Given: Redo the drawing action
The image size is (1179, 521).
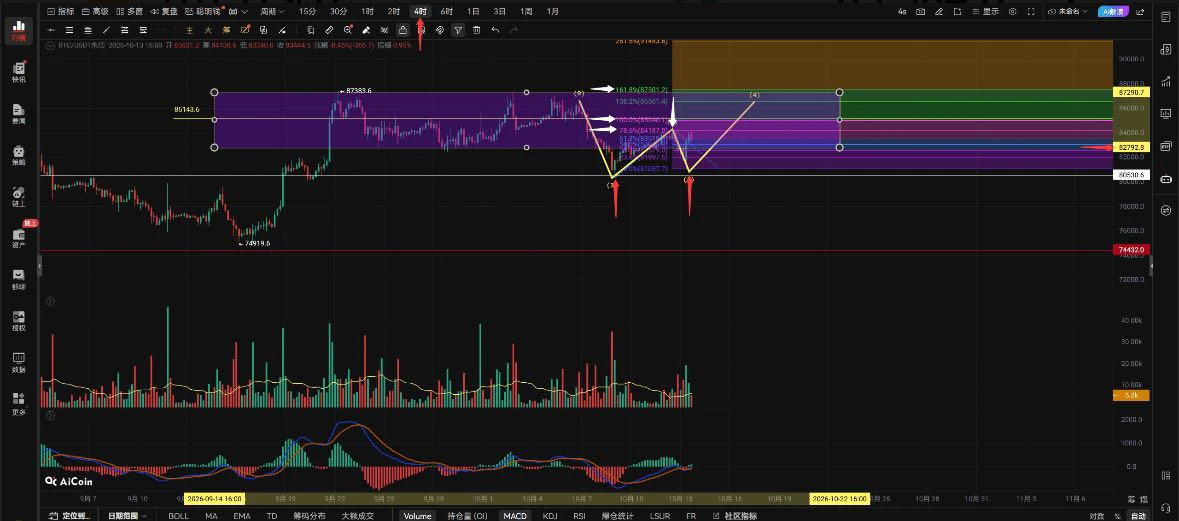Looking at the screenshot, I should click(514, 30).
